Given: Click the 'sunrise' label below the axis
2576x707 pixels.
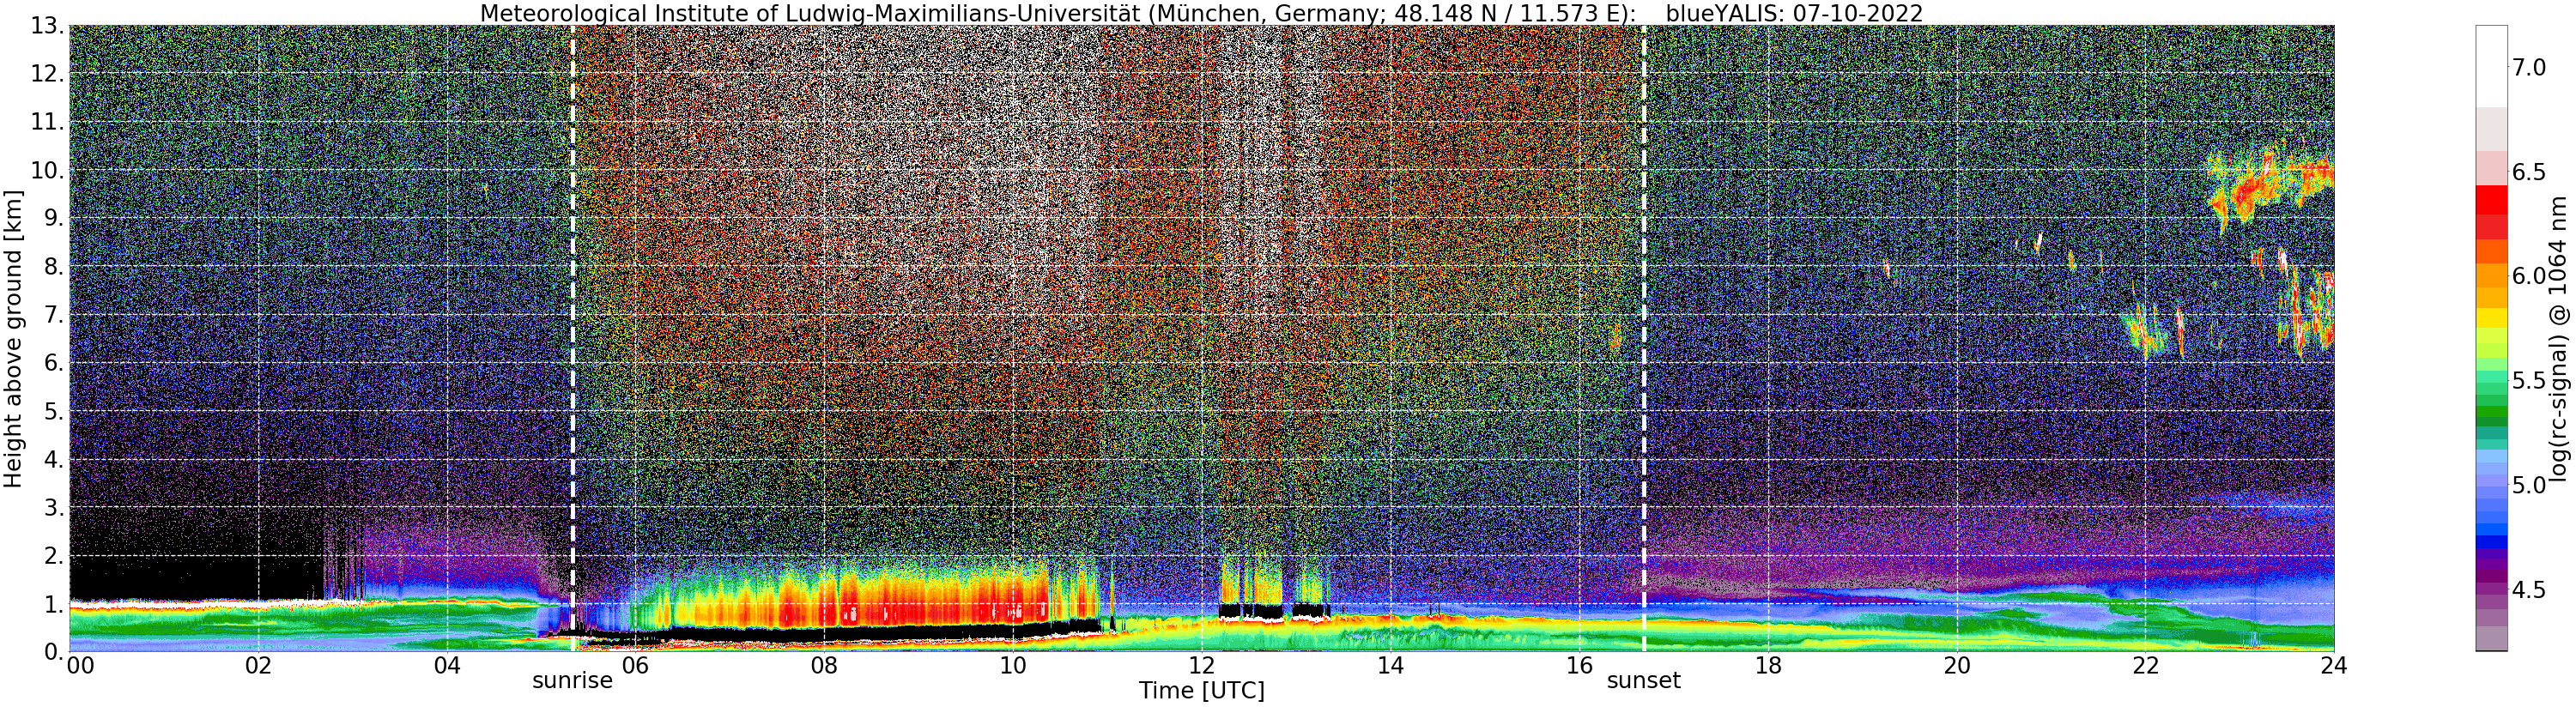Looking at the screenshot, I should click(x=572, y=681).
